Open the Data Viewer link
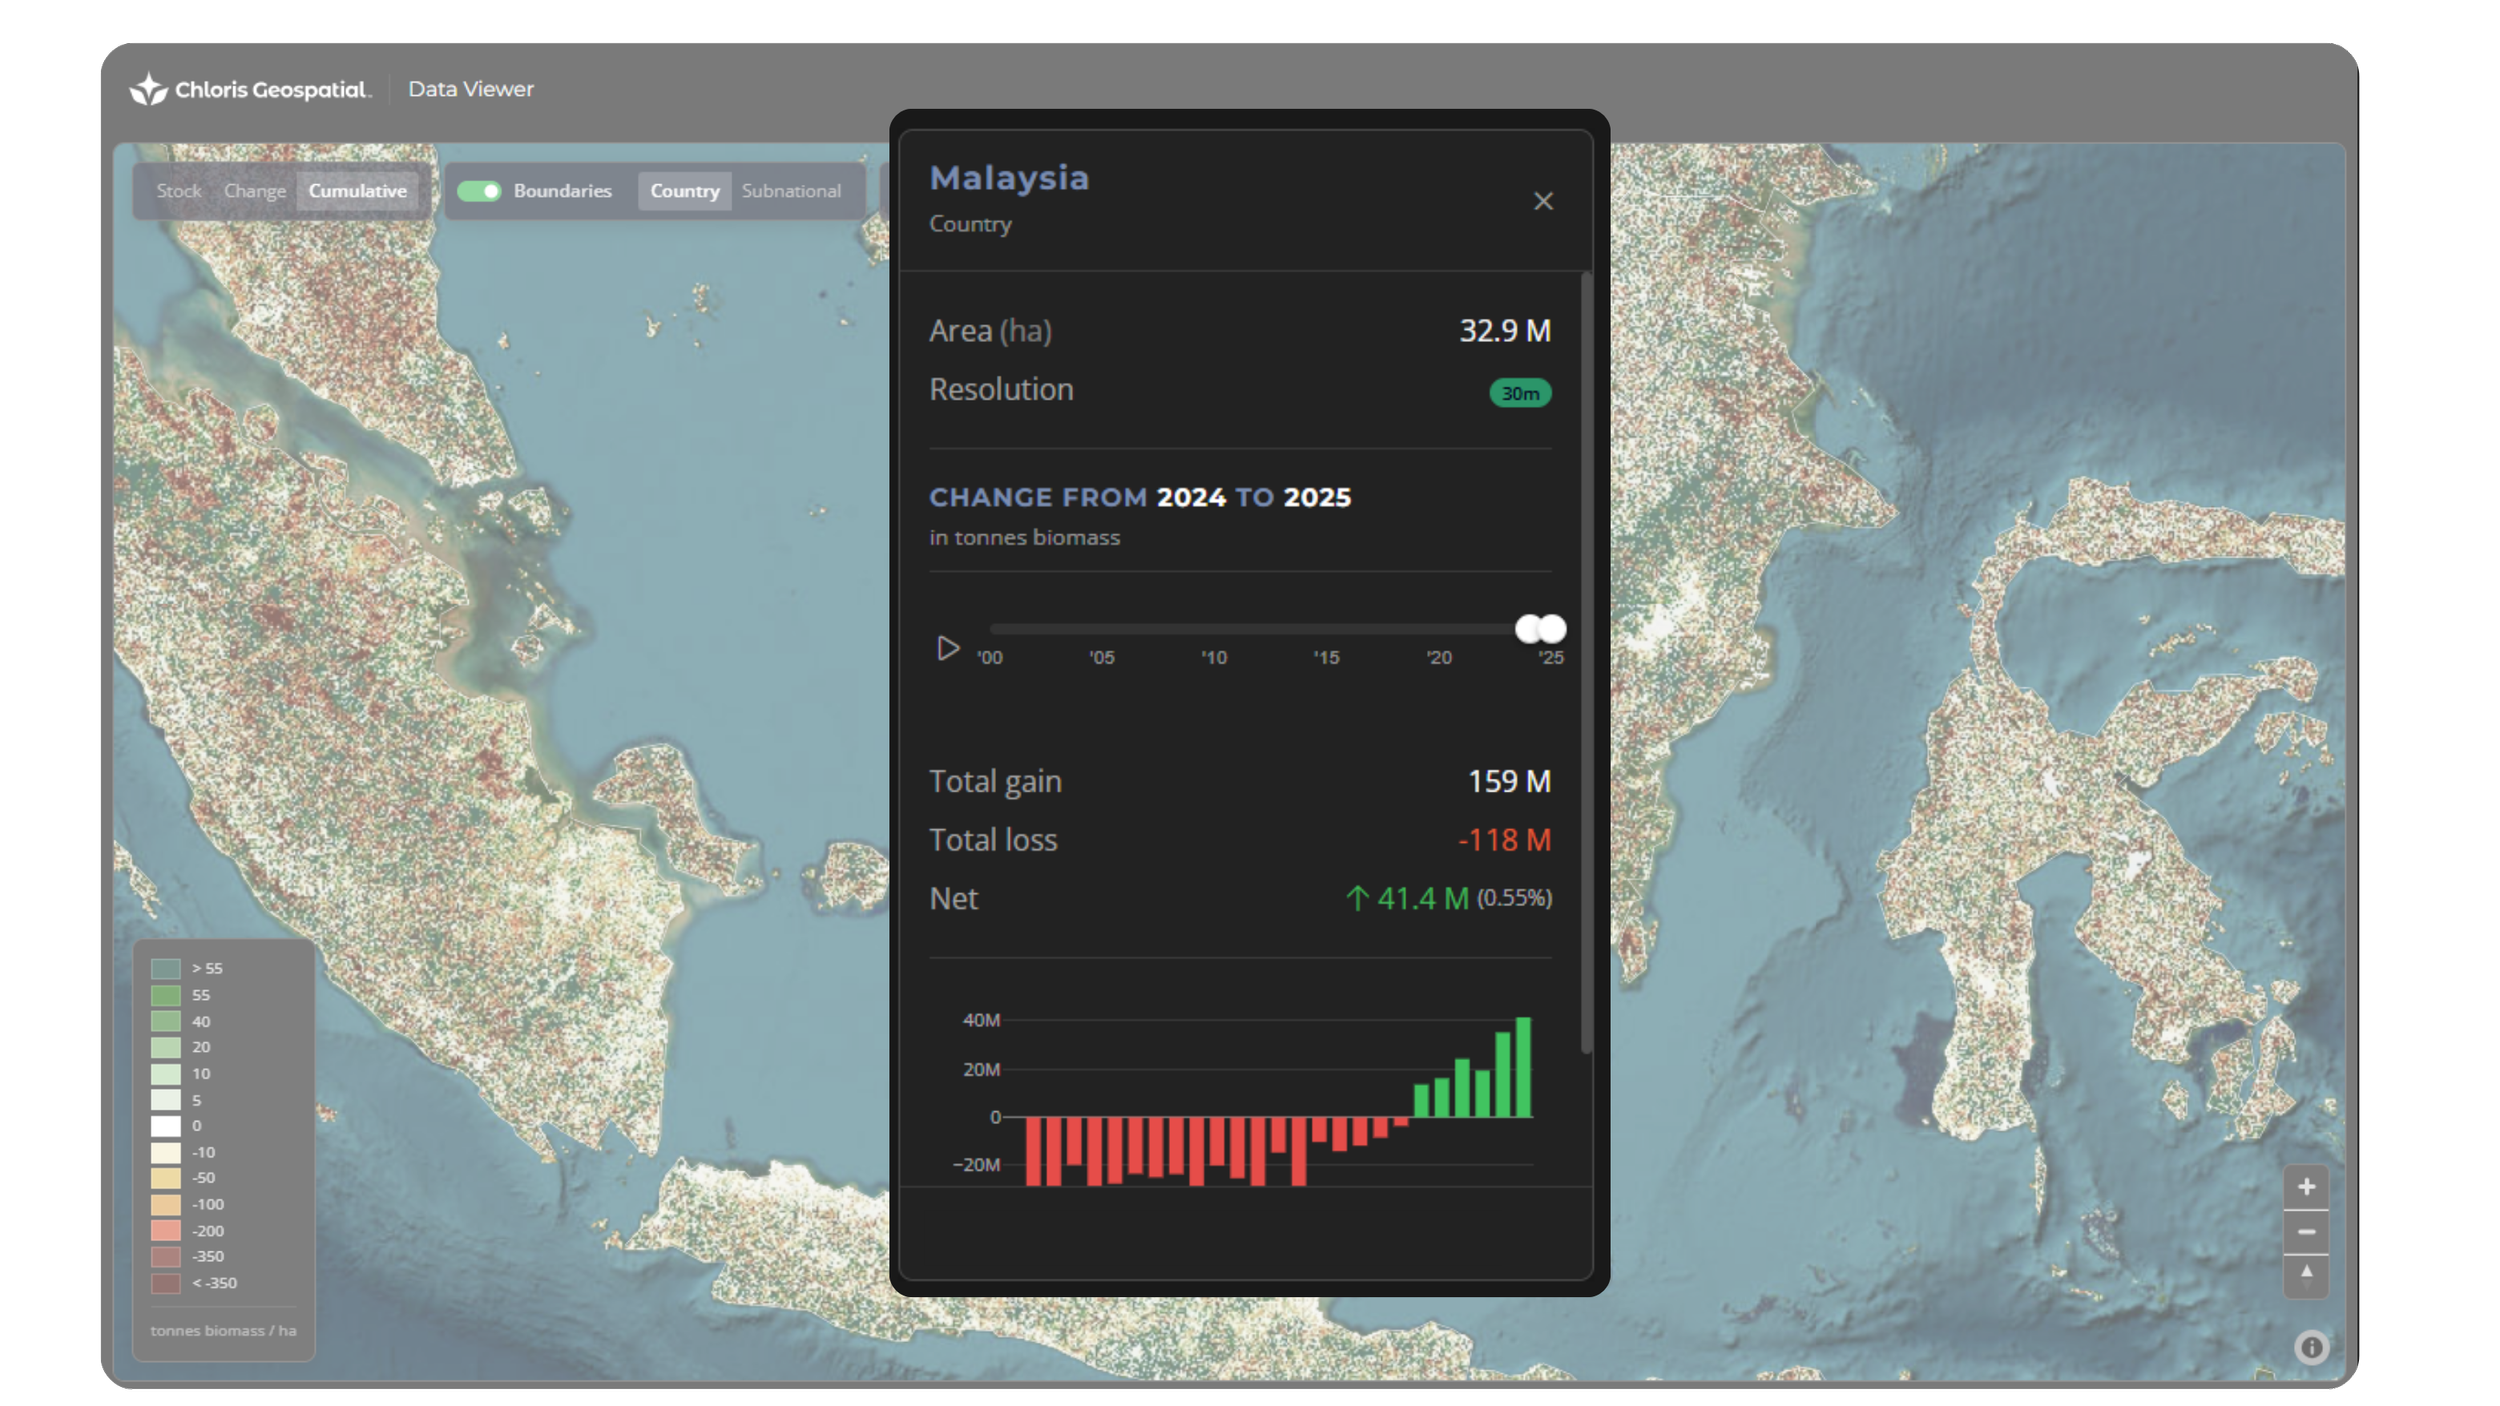The width and height of the screenshot is (2500, 1406). pyautogui.click(x=470, y=89)
